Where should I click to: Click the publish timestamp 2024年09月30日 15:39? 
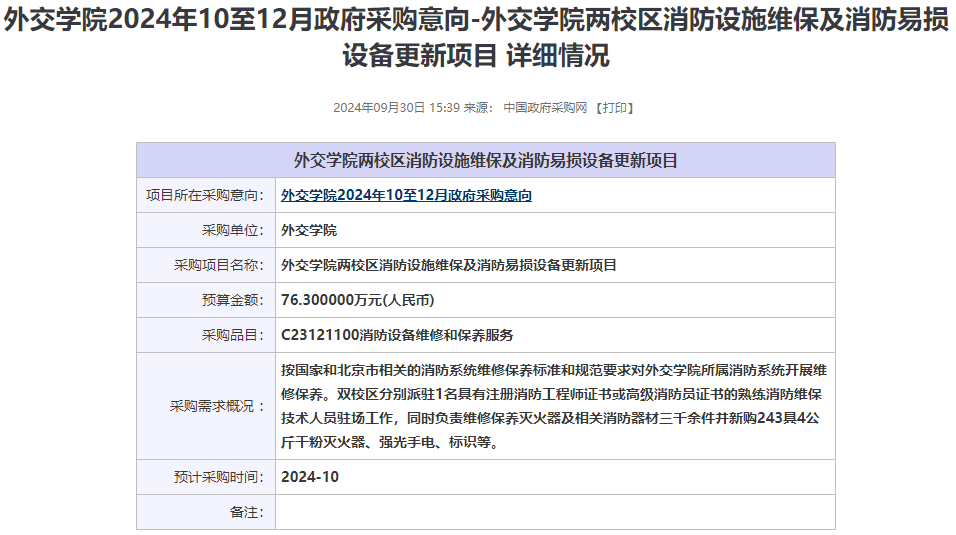[x=396, y=108]
